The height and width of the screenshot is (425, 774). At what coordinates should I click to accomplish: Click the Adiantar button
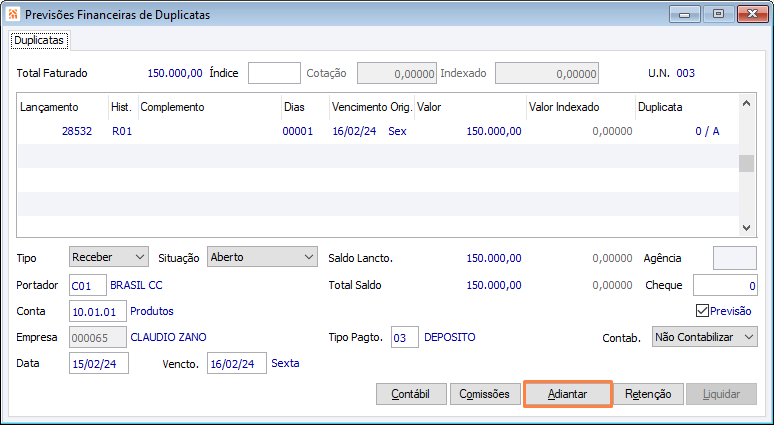[x=567, y=394]
